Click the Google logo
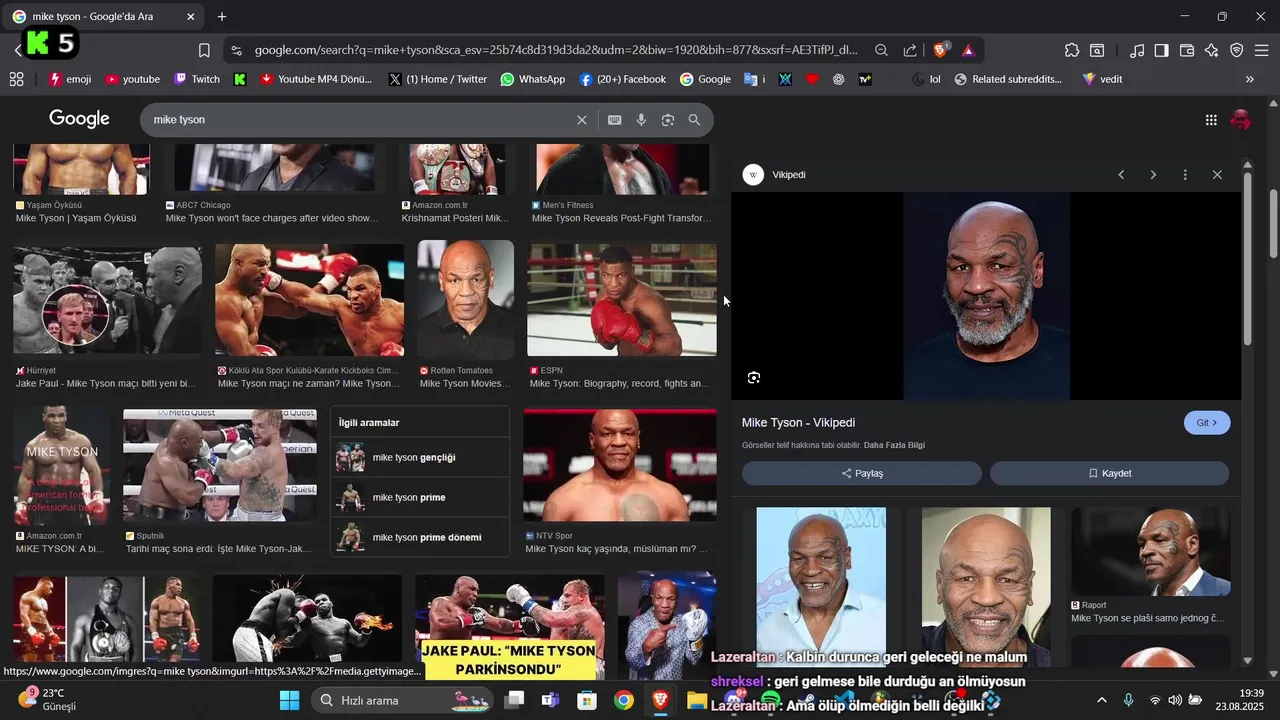 pos(79,119)
